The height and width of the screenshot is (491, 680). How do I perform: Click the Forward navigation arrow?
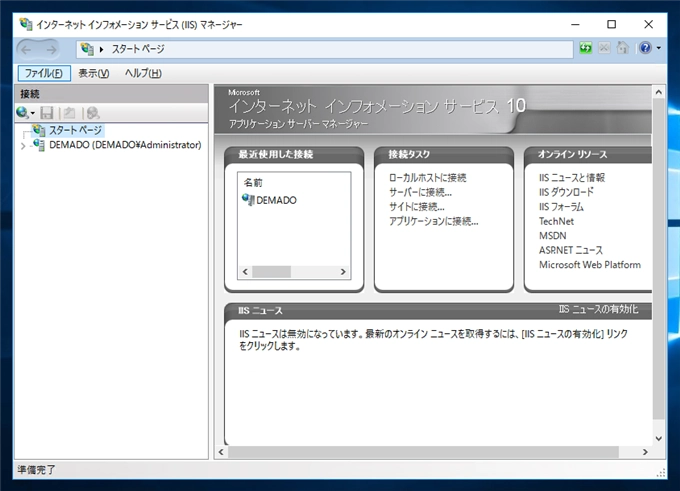coord(51,49)
